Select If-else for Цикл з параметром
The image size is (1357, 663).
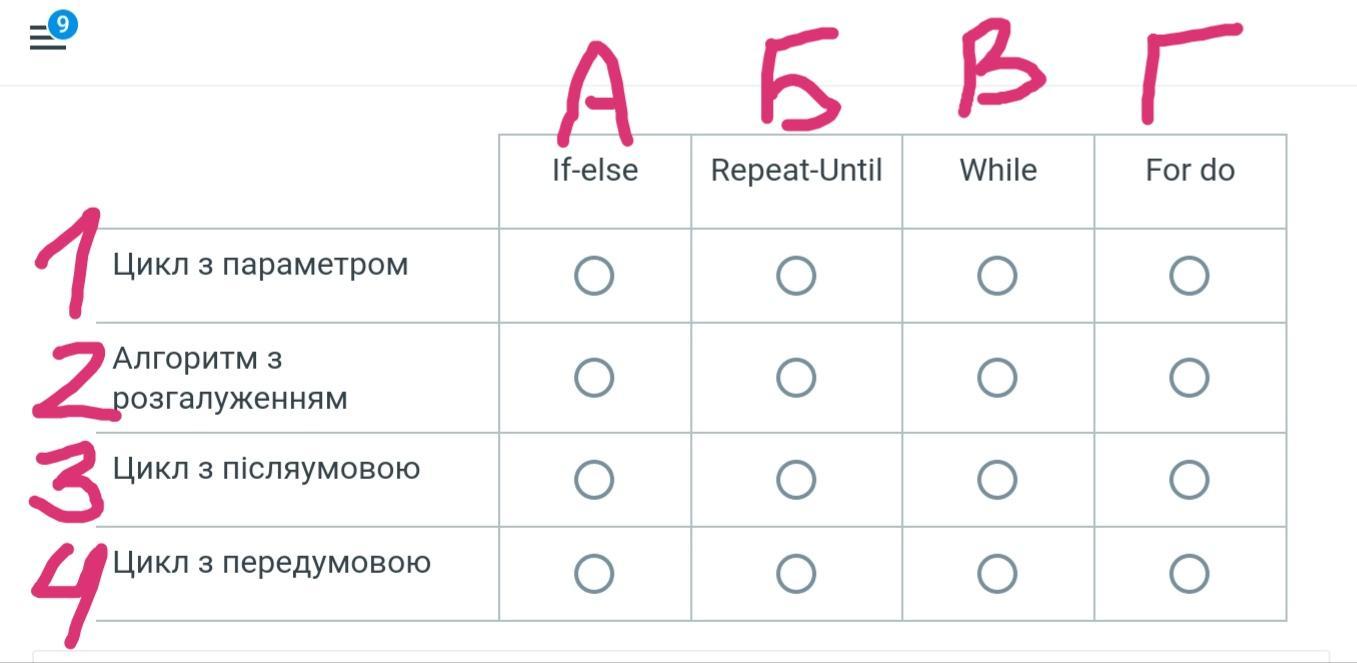[x=594, y=275]
